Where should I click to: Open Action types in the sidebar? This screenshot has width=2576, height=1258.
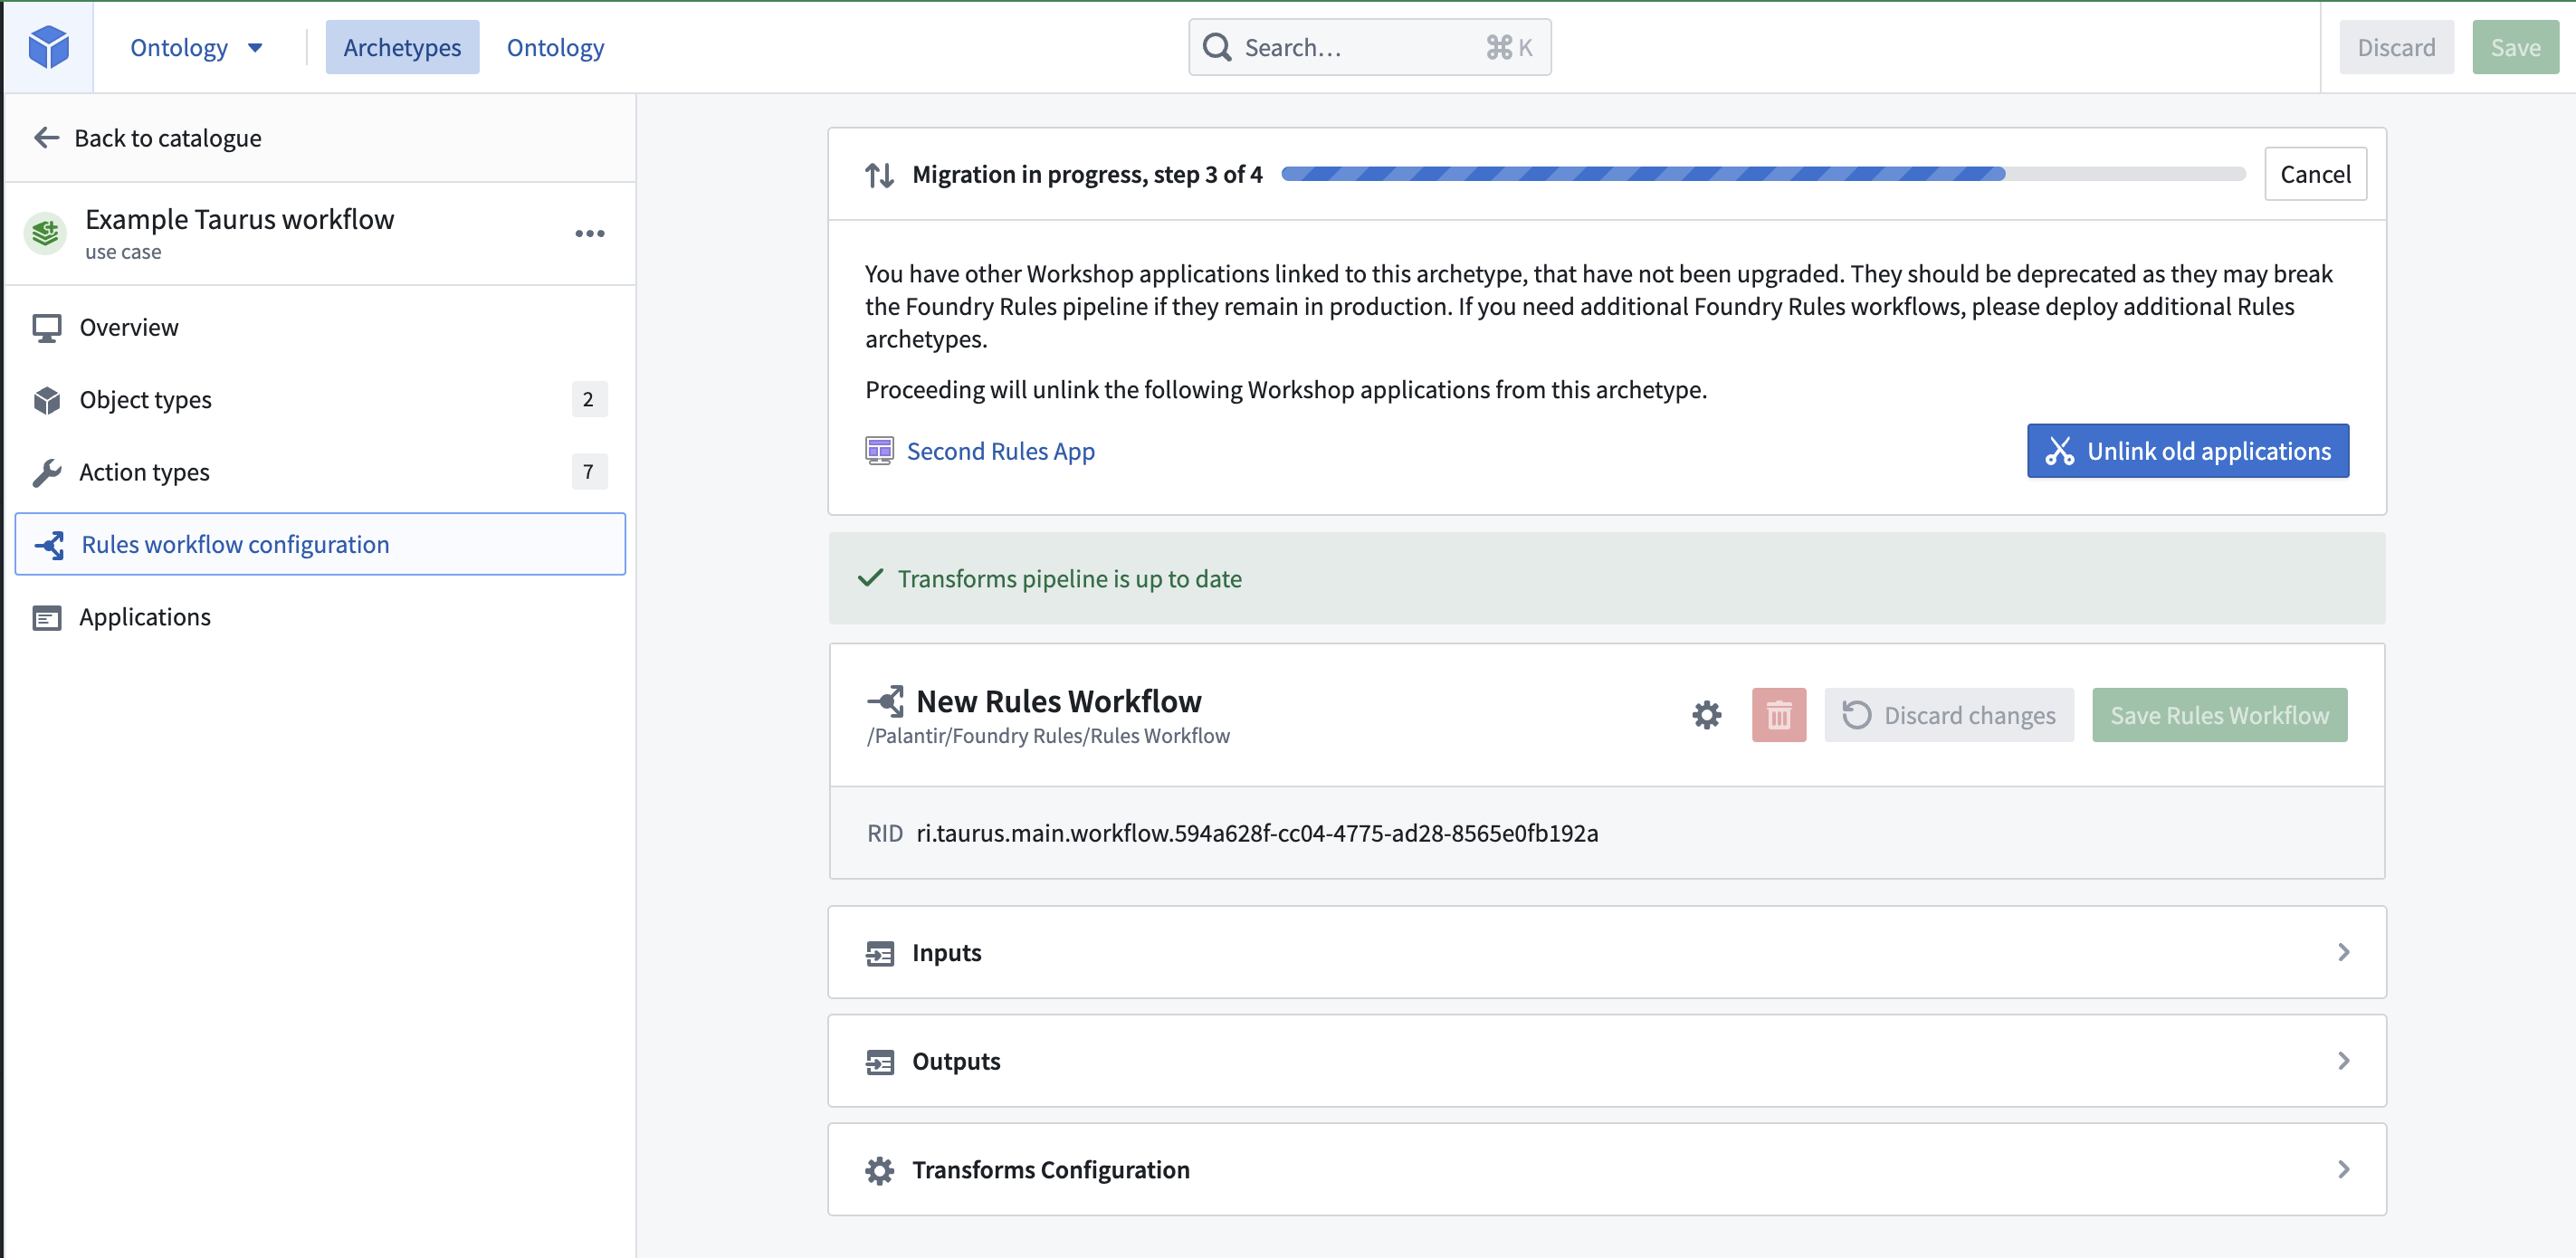[320, 471]
